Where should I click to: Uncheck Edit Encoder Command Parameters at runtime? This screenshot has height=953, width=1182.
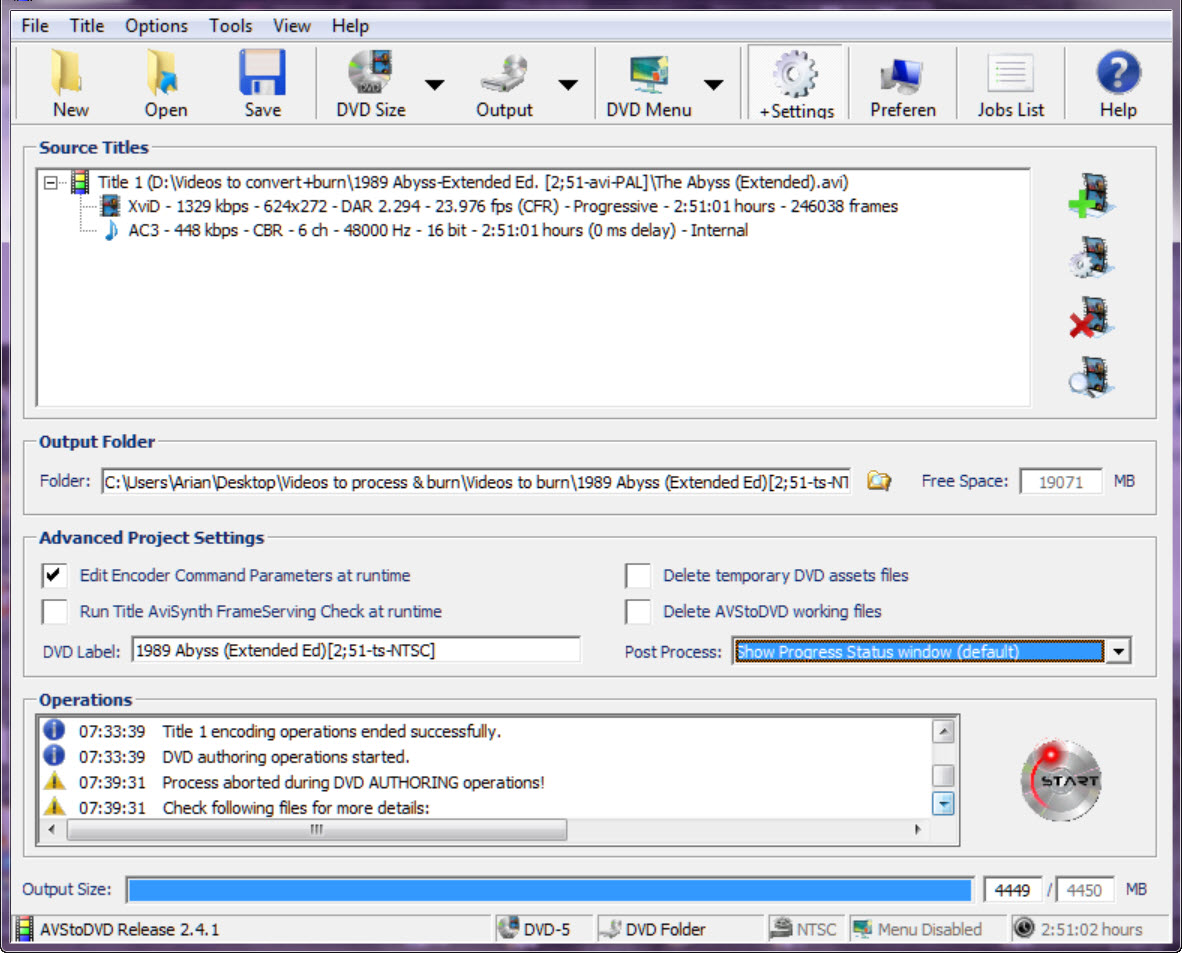click(x=54, y=575)
